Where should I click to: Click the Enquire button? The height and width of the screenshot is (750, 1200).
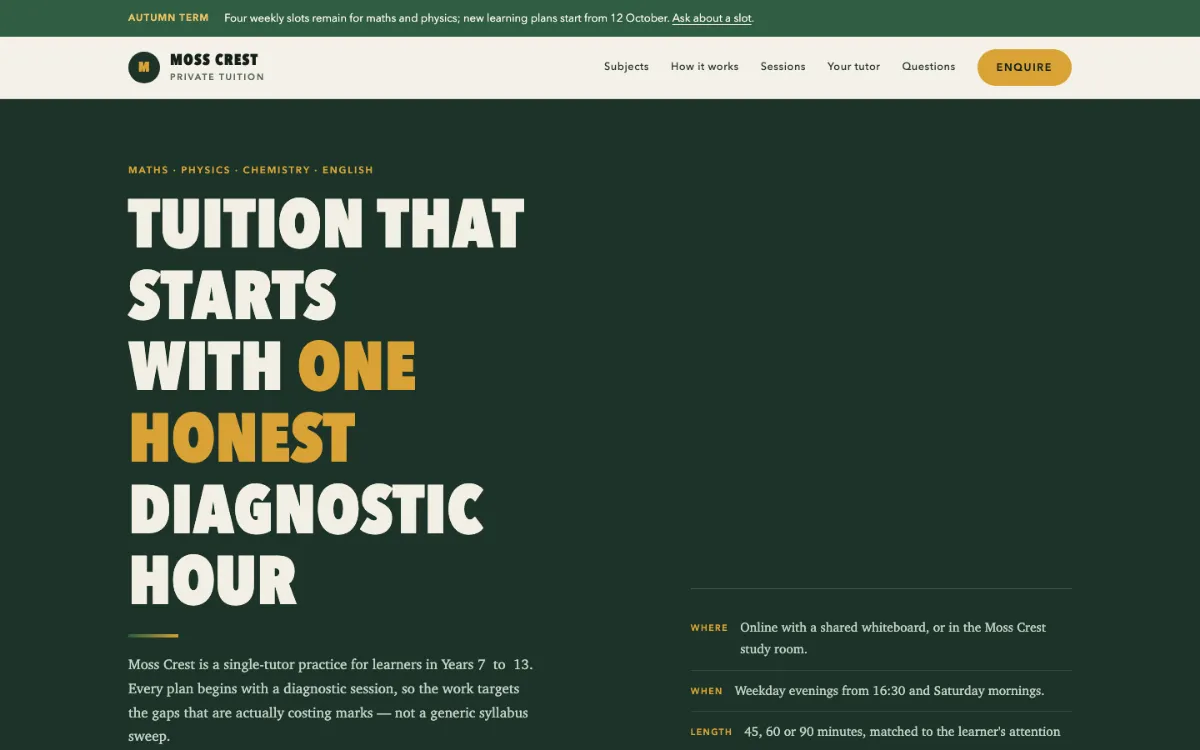coord(1024,67)
